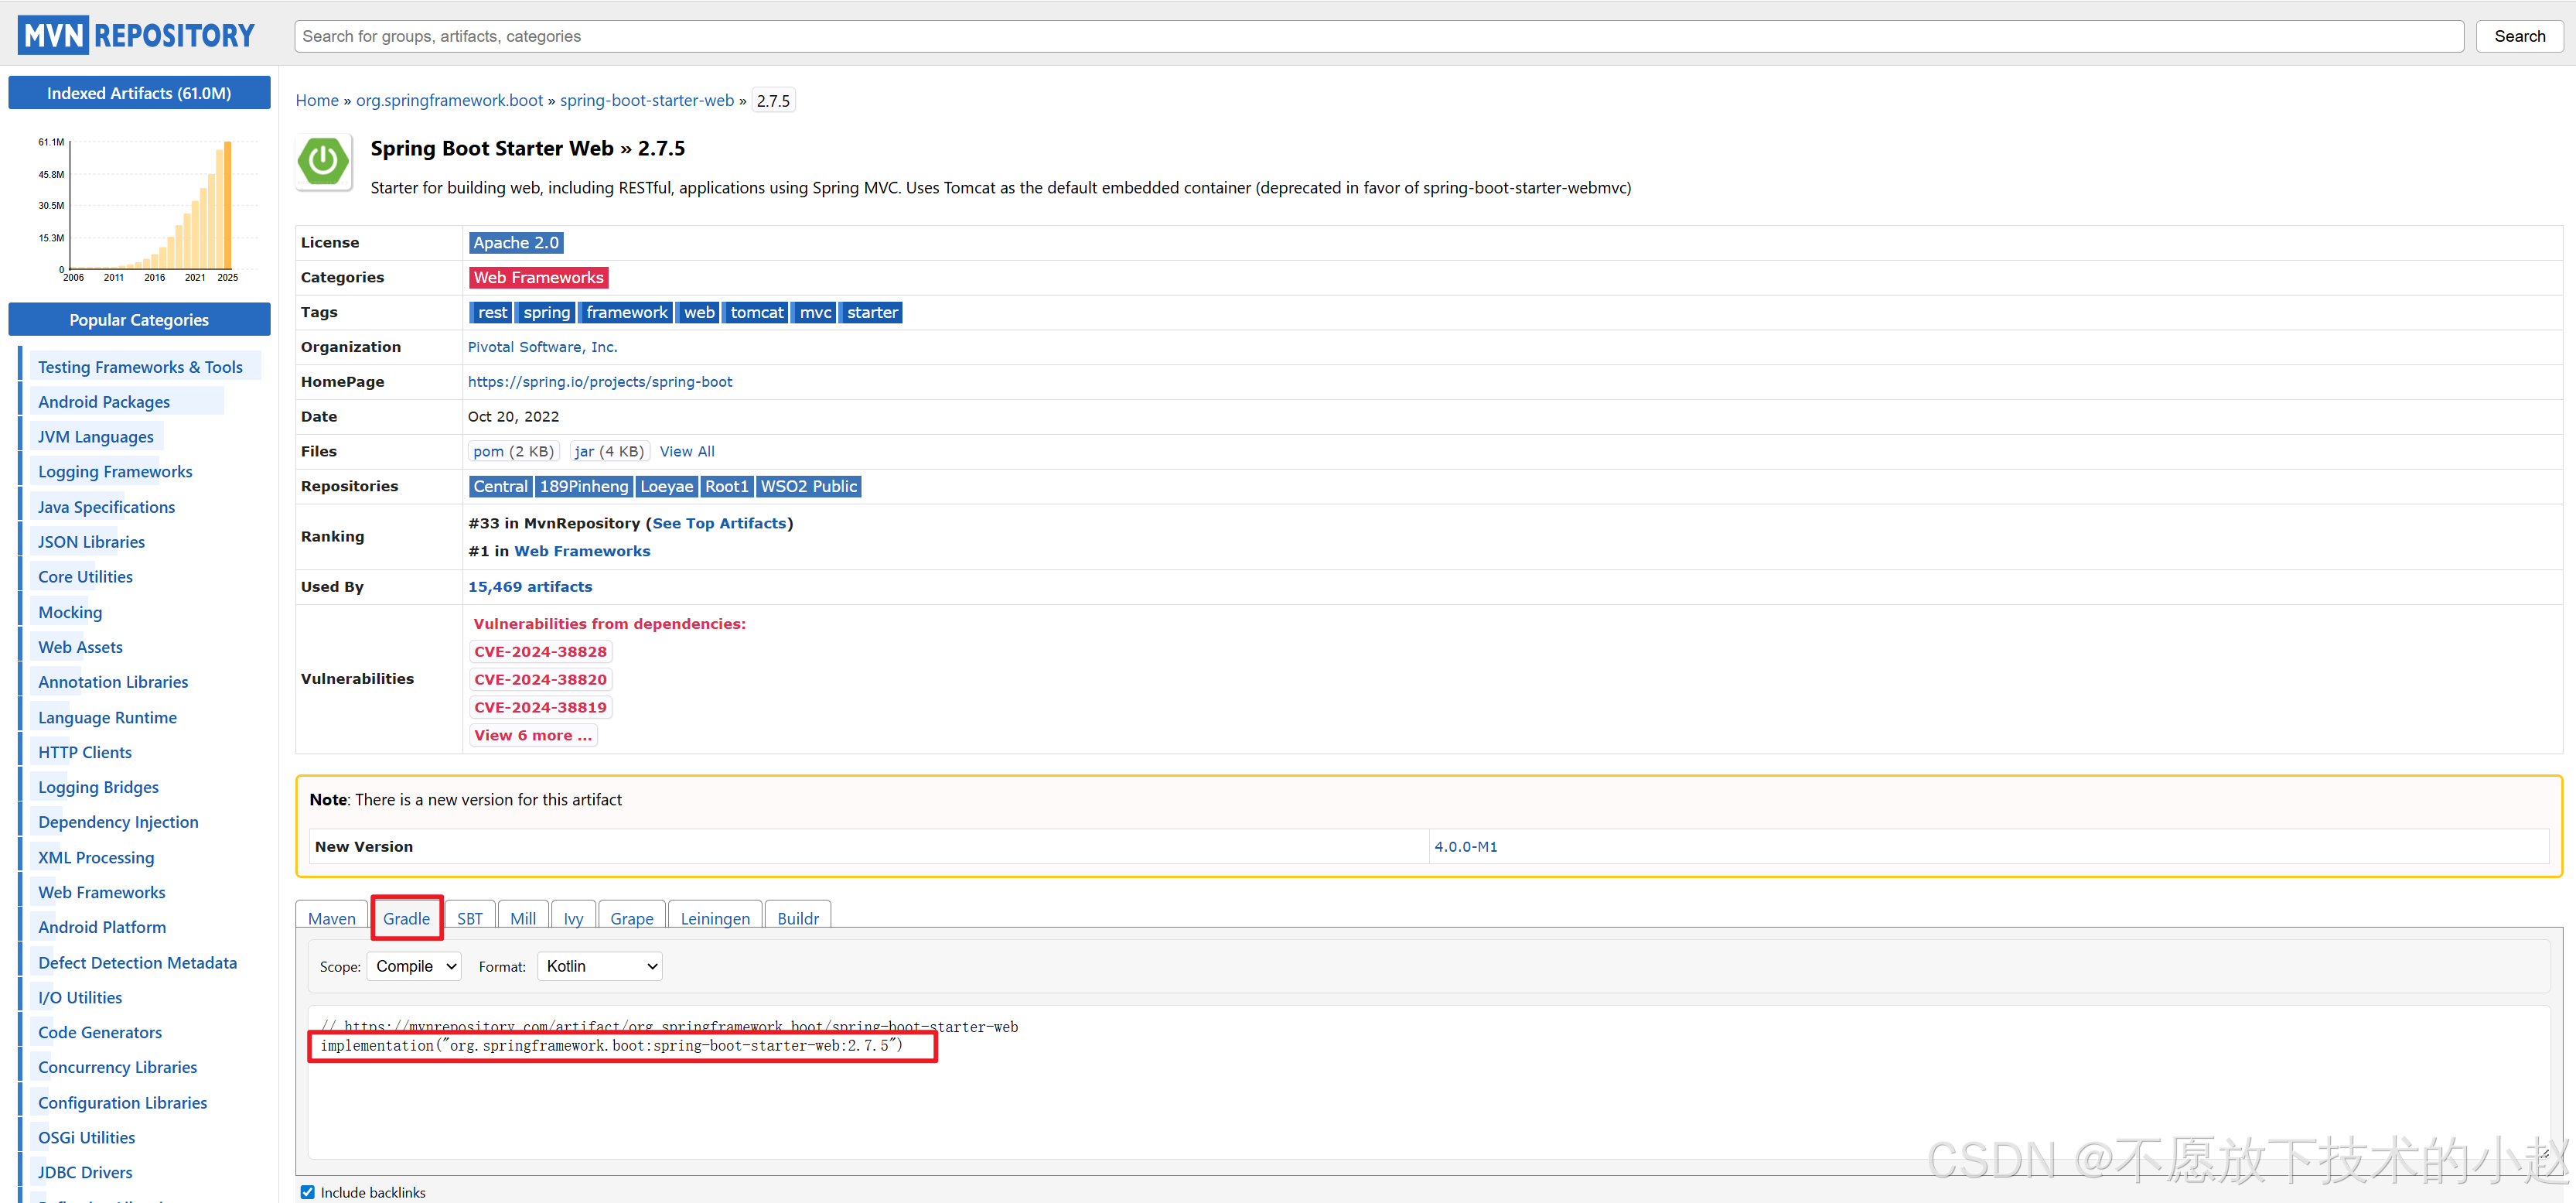Click the mvc tag
The height and width of the screenshot is (1203, 2576).
click(814, 312)
